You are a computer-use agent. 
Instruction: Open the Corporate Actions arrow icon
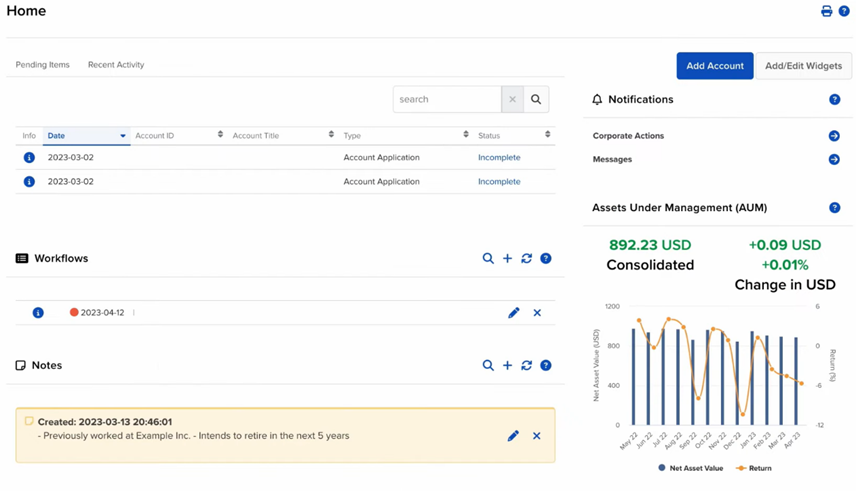(x=834, y=136)
